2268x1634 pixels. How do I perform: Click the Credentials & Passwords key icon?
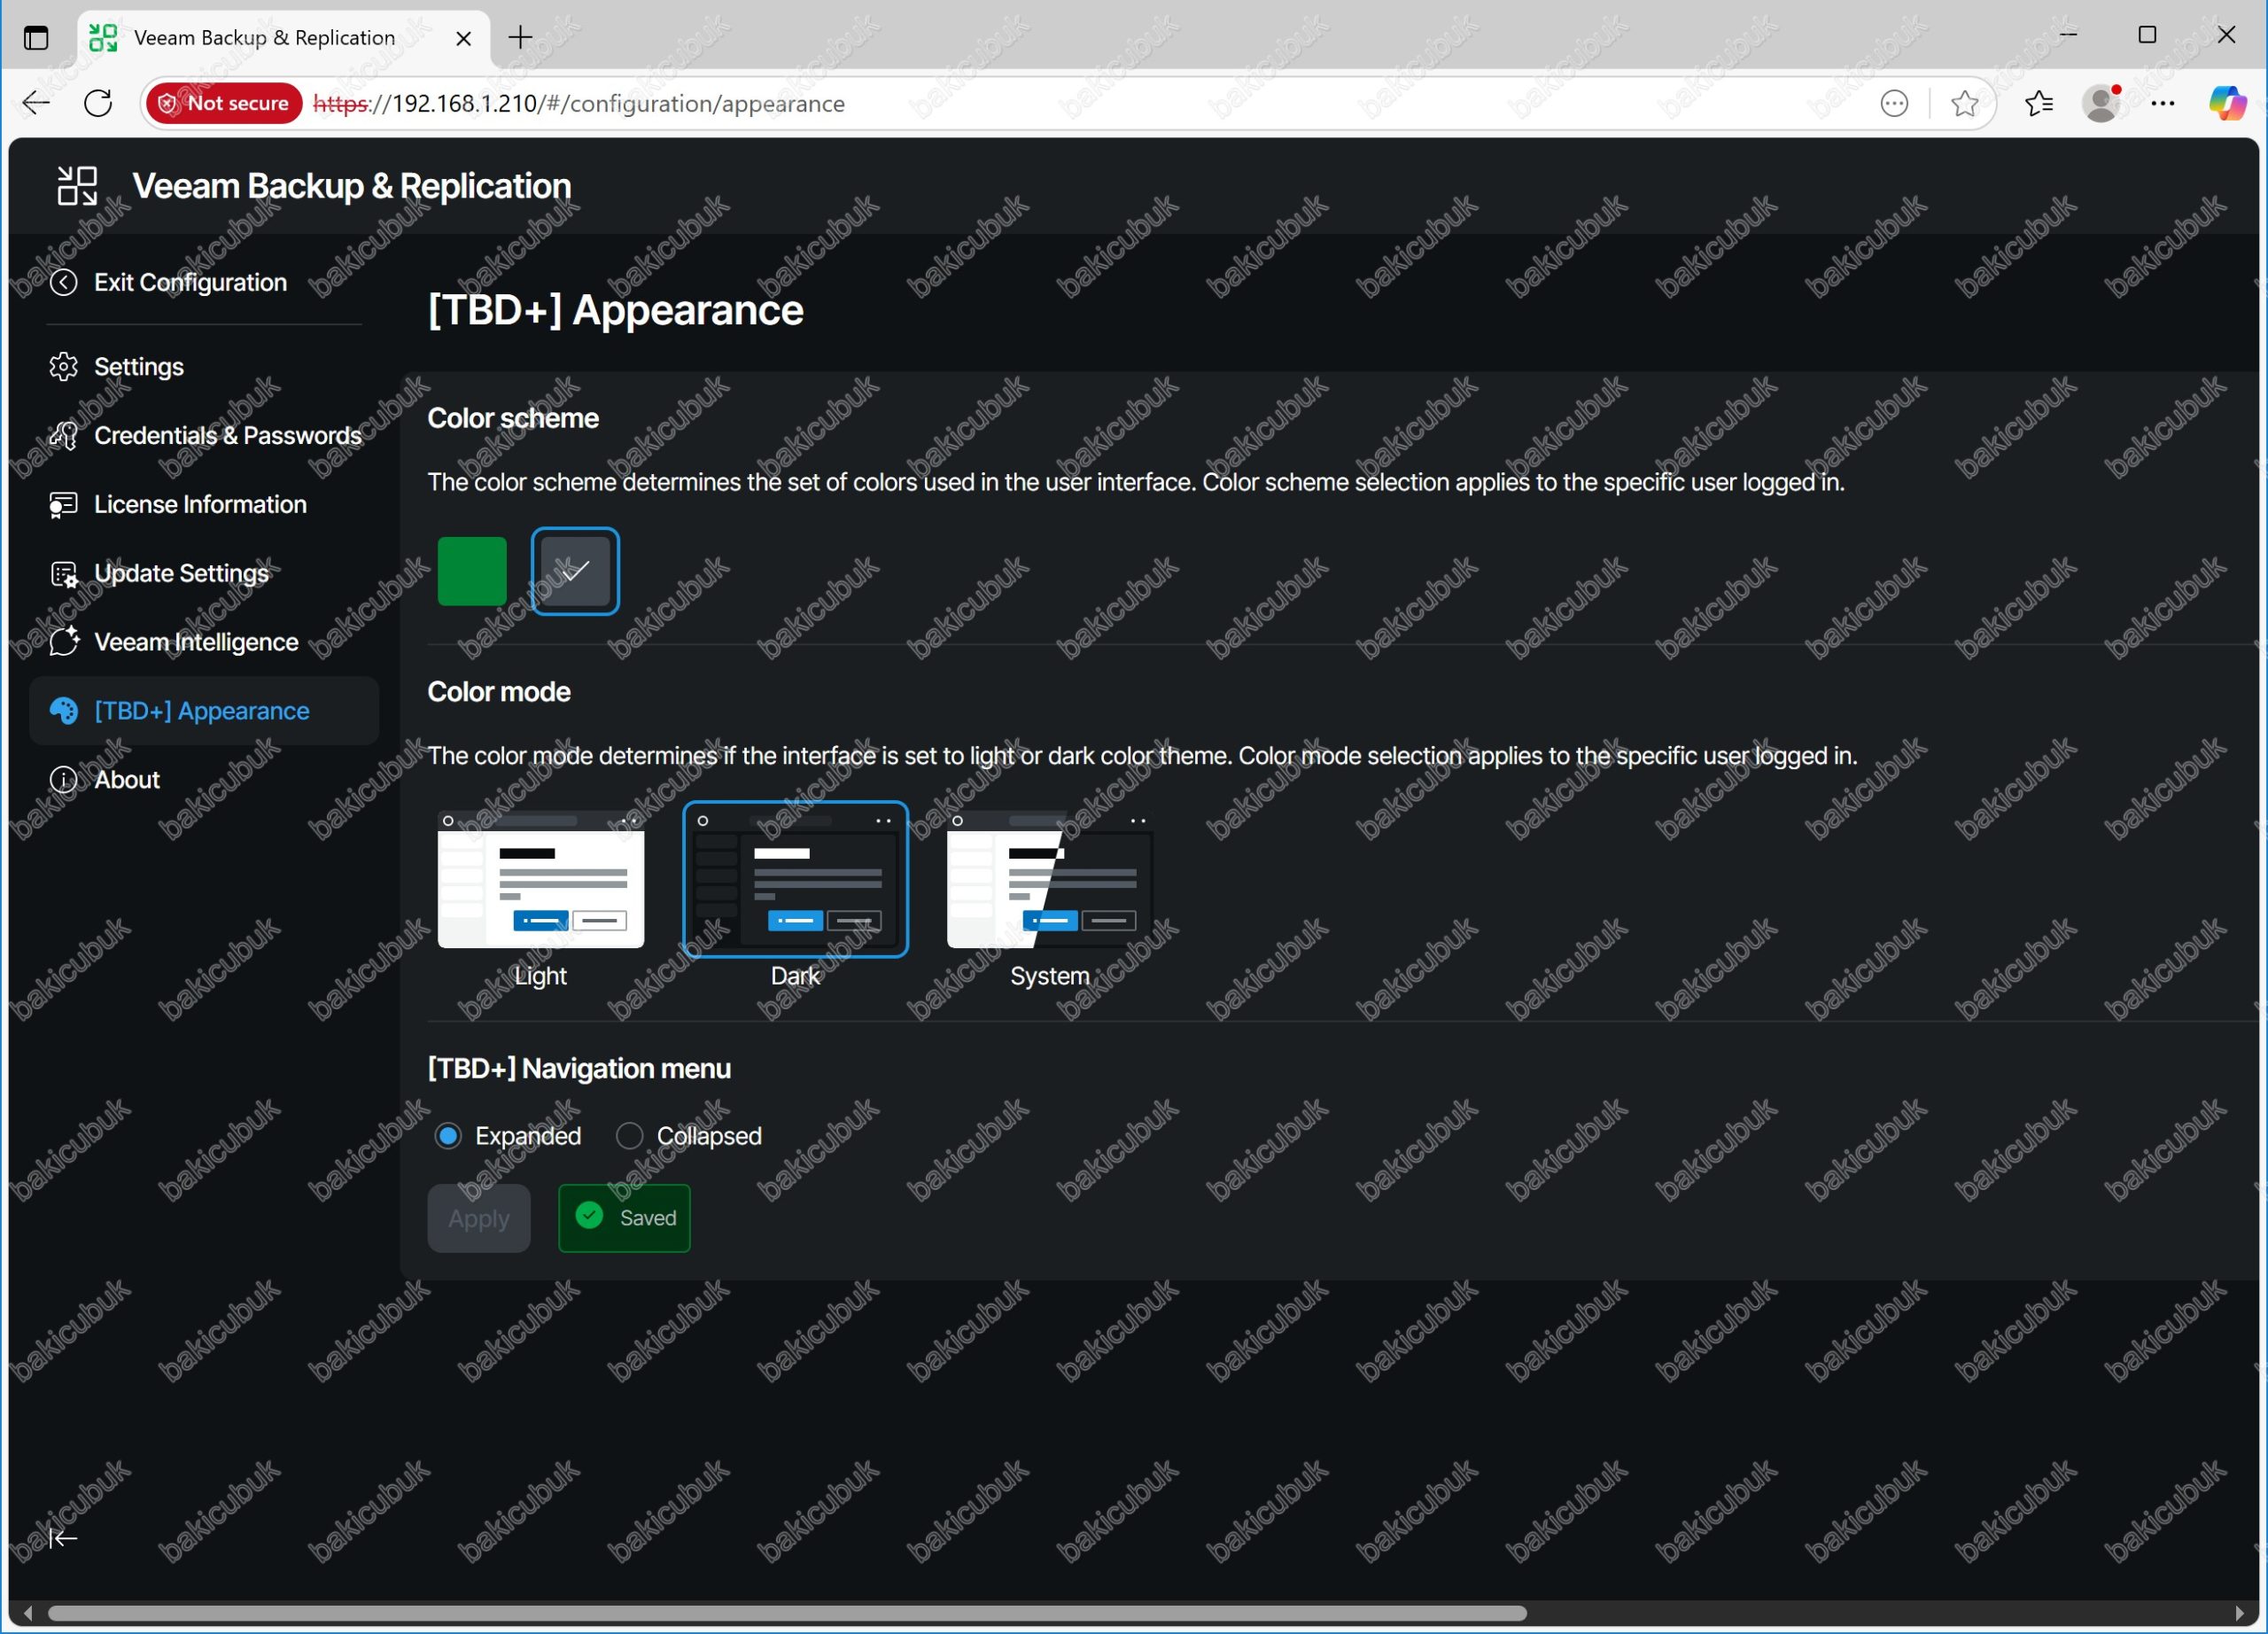click(63, 436)
